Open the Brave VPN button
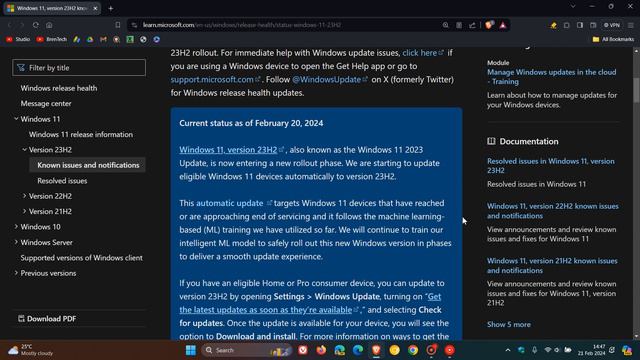Screen dimensions: 640x360 612,25
